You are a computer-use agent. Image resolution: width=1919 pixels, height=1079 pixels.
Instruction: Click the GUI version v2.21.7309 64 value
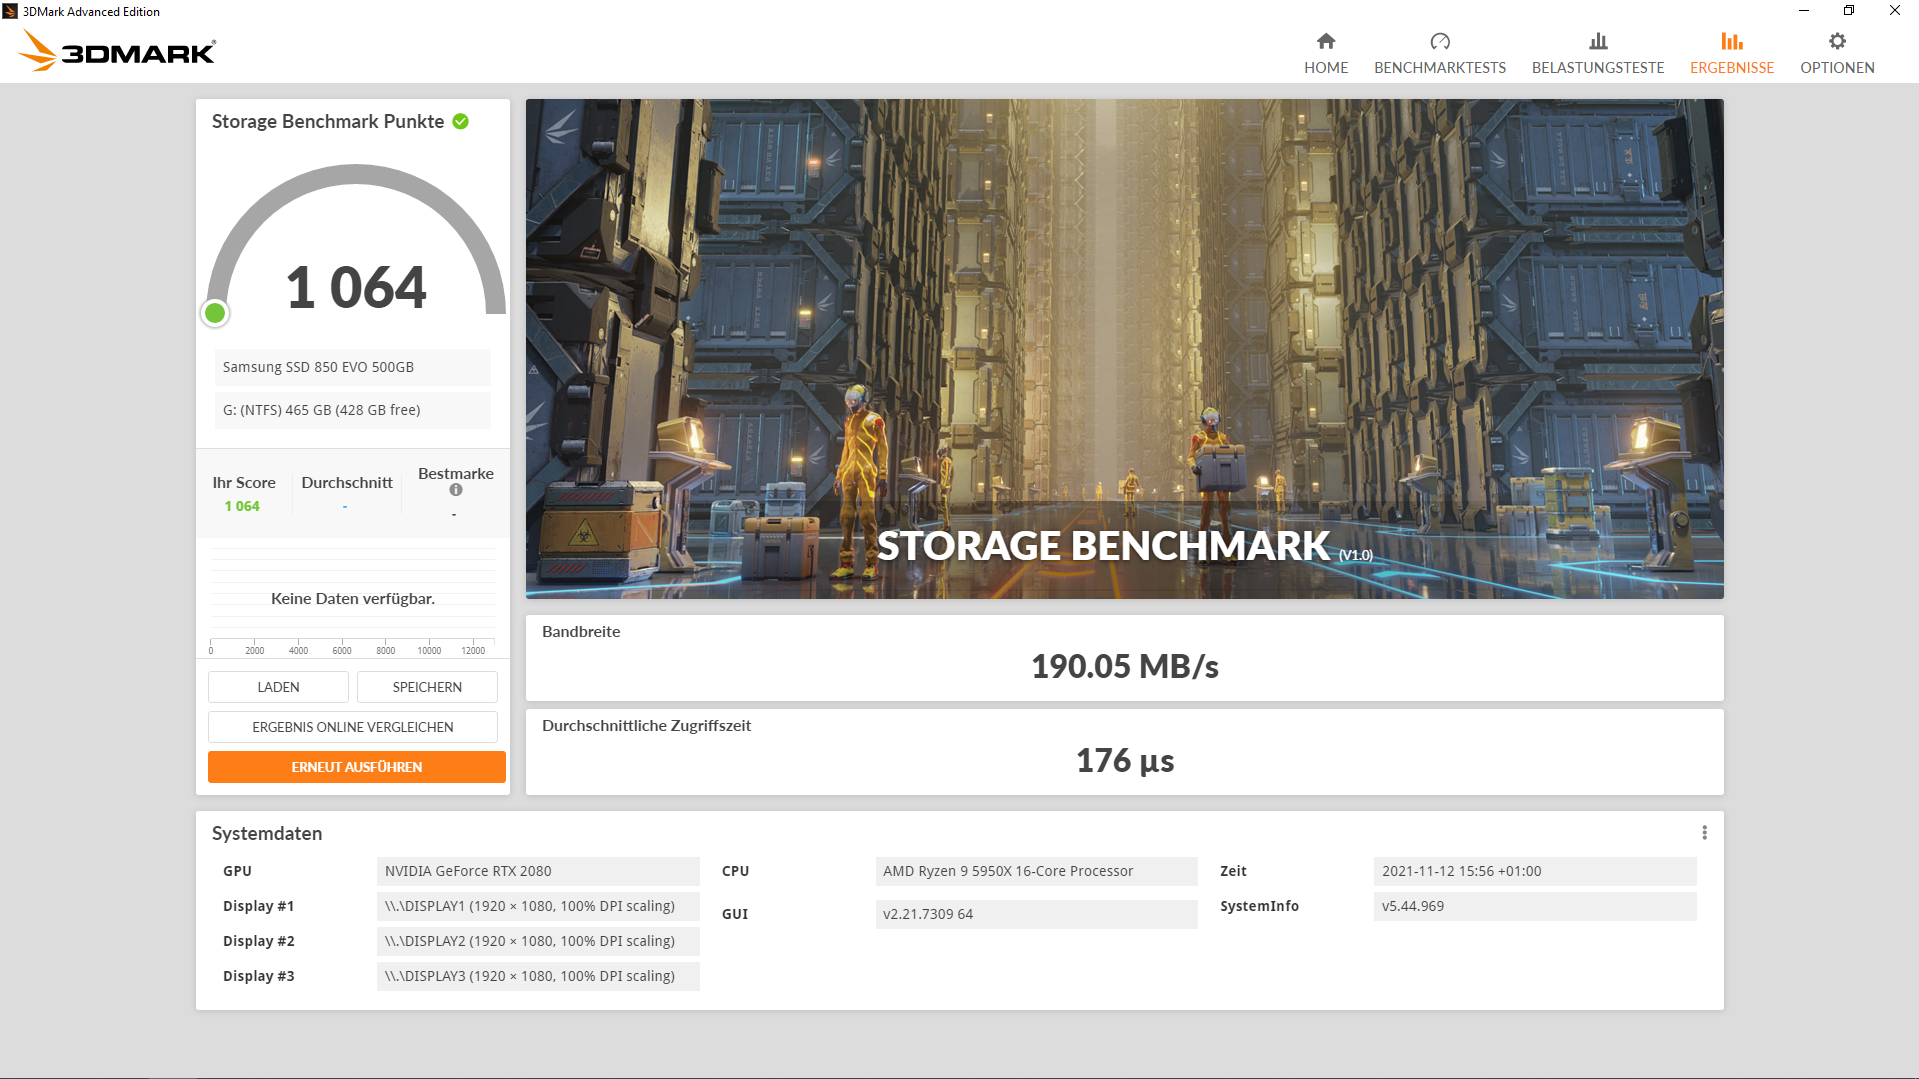pos(1037,914)
